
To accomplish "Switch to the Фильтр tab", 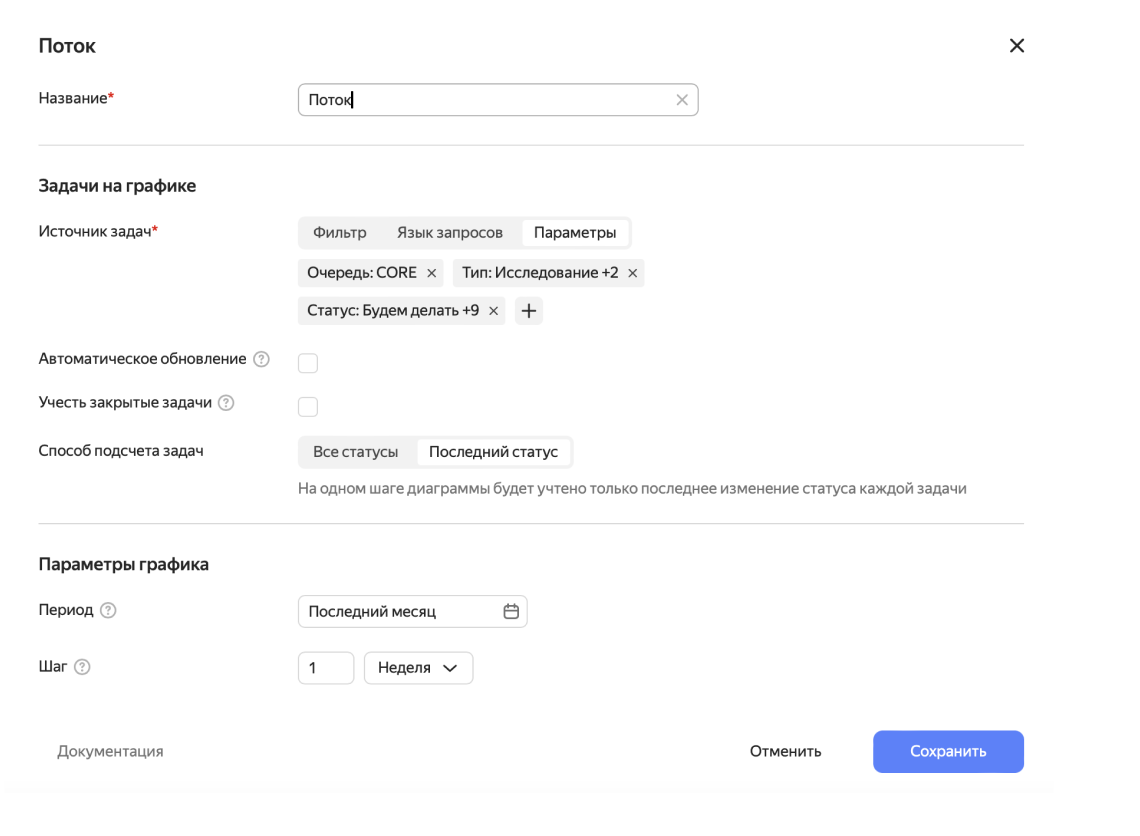I will click(340, 232).
